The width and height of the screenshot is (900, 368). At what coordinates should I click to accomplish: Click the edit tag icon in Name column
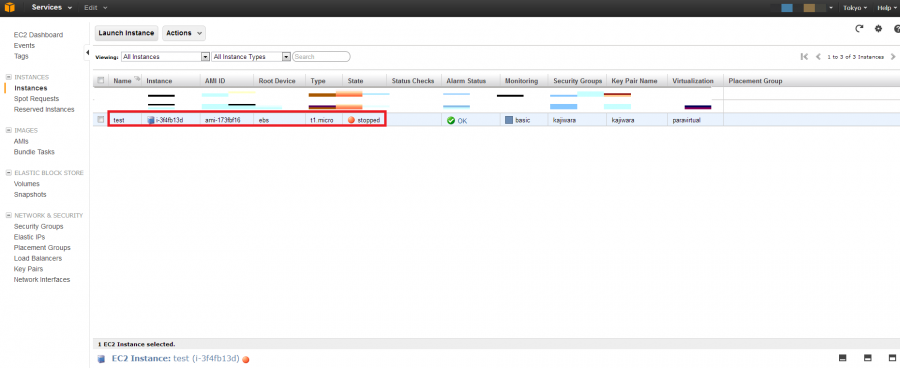pos(137,80)
